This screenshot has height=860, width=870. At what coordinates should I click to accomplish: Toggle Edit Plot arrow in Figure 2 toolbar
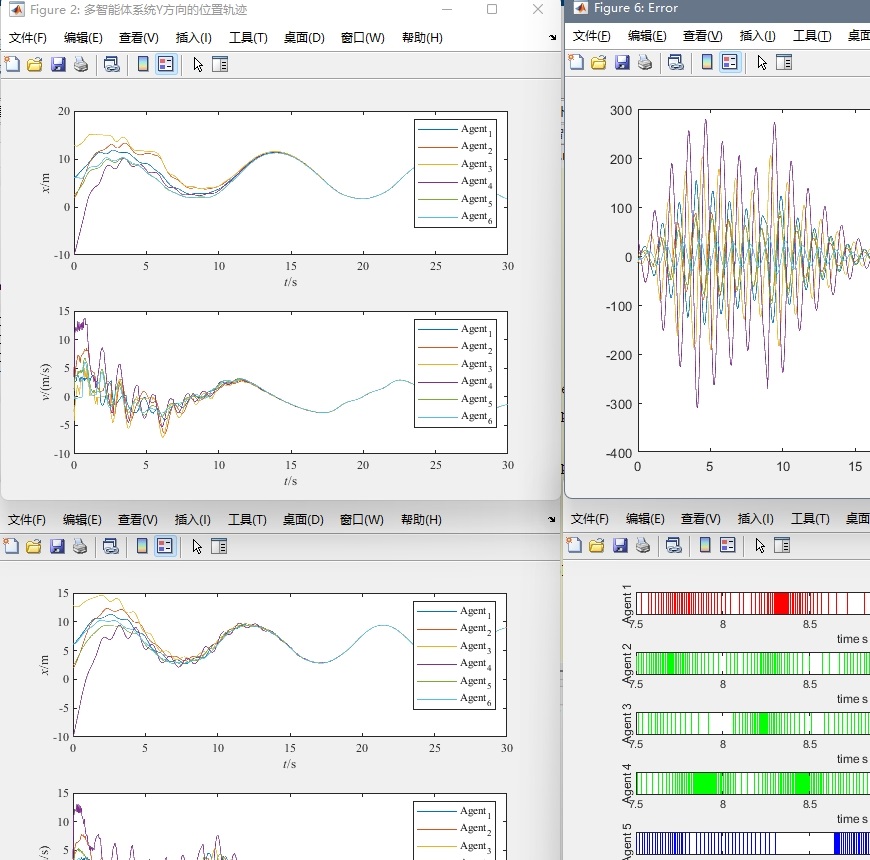pos(198,64)
